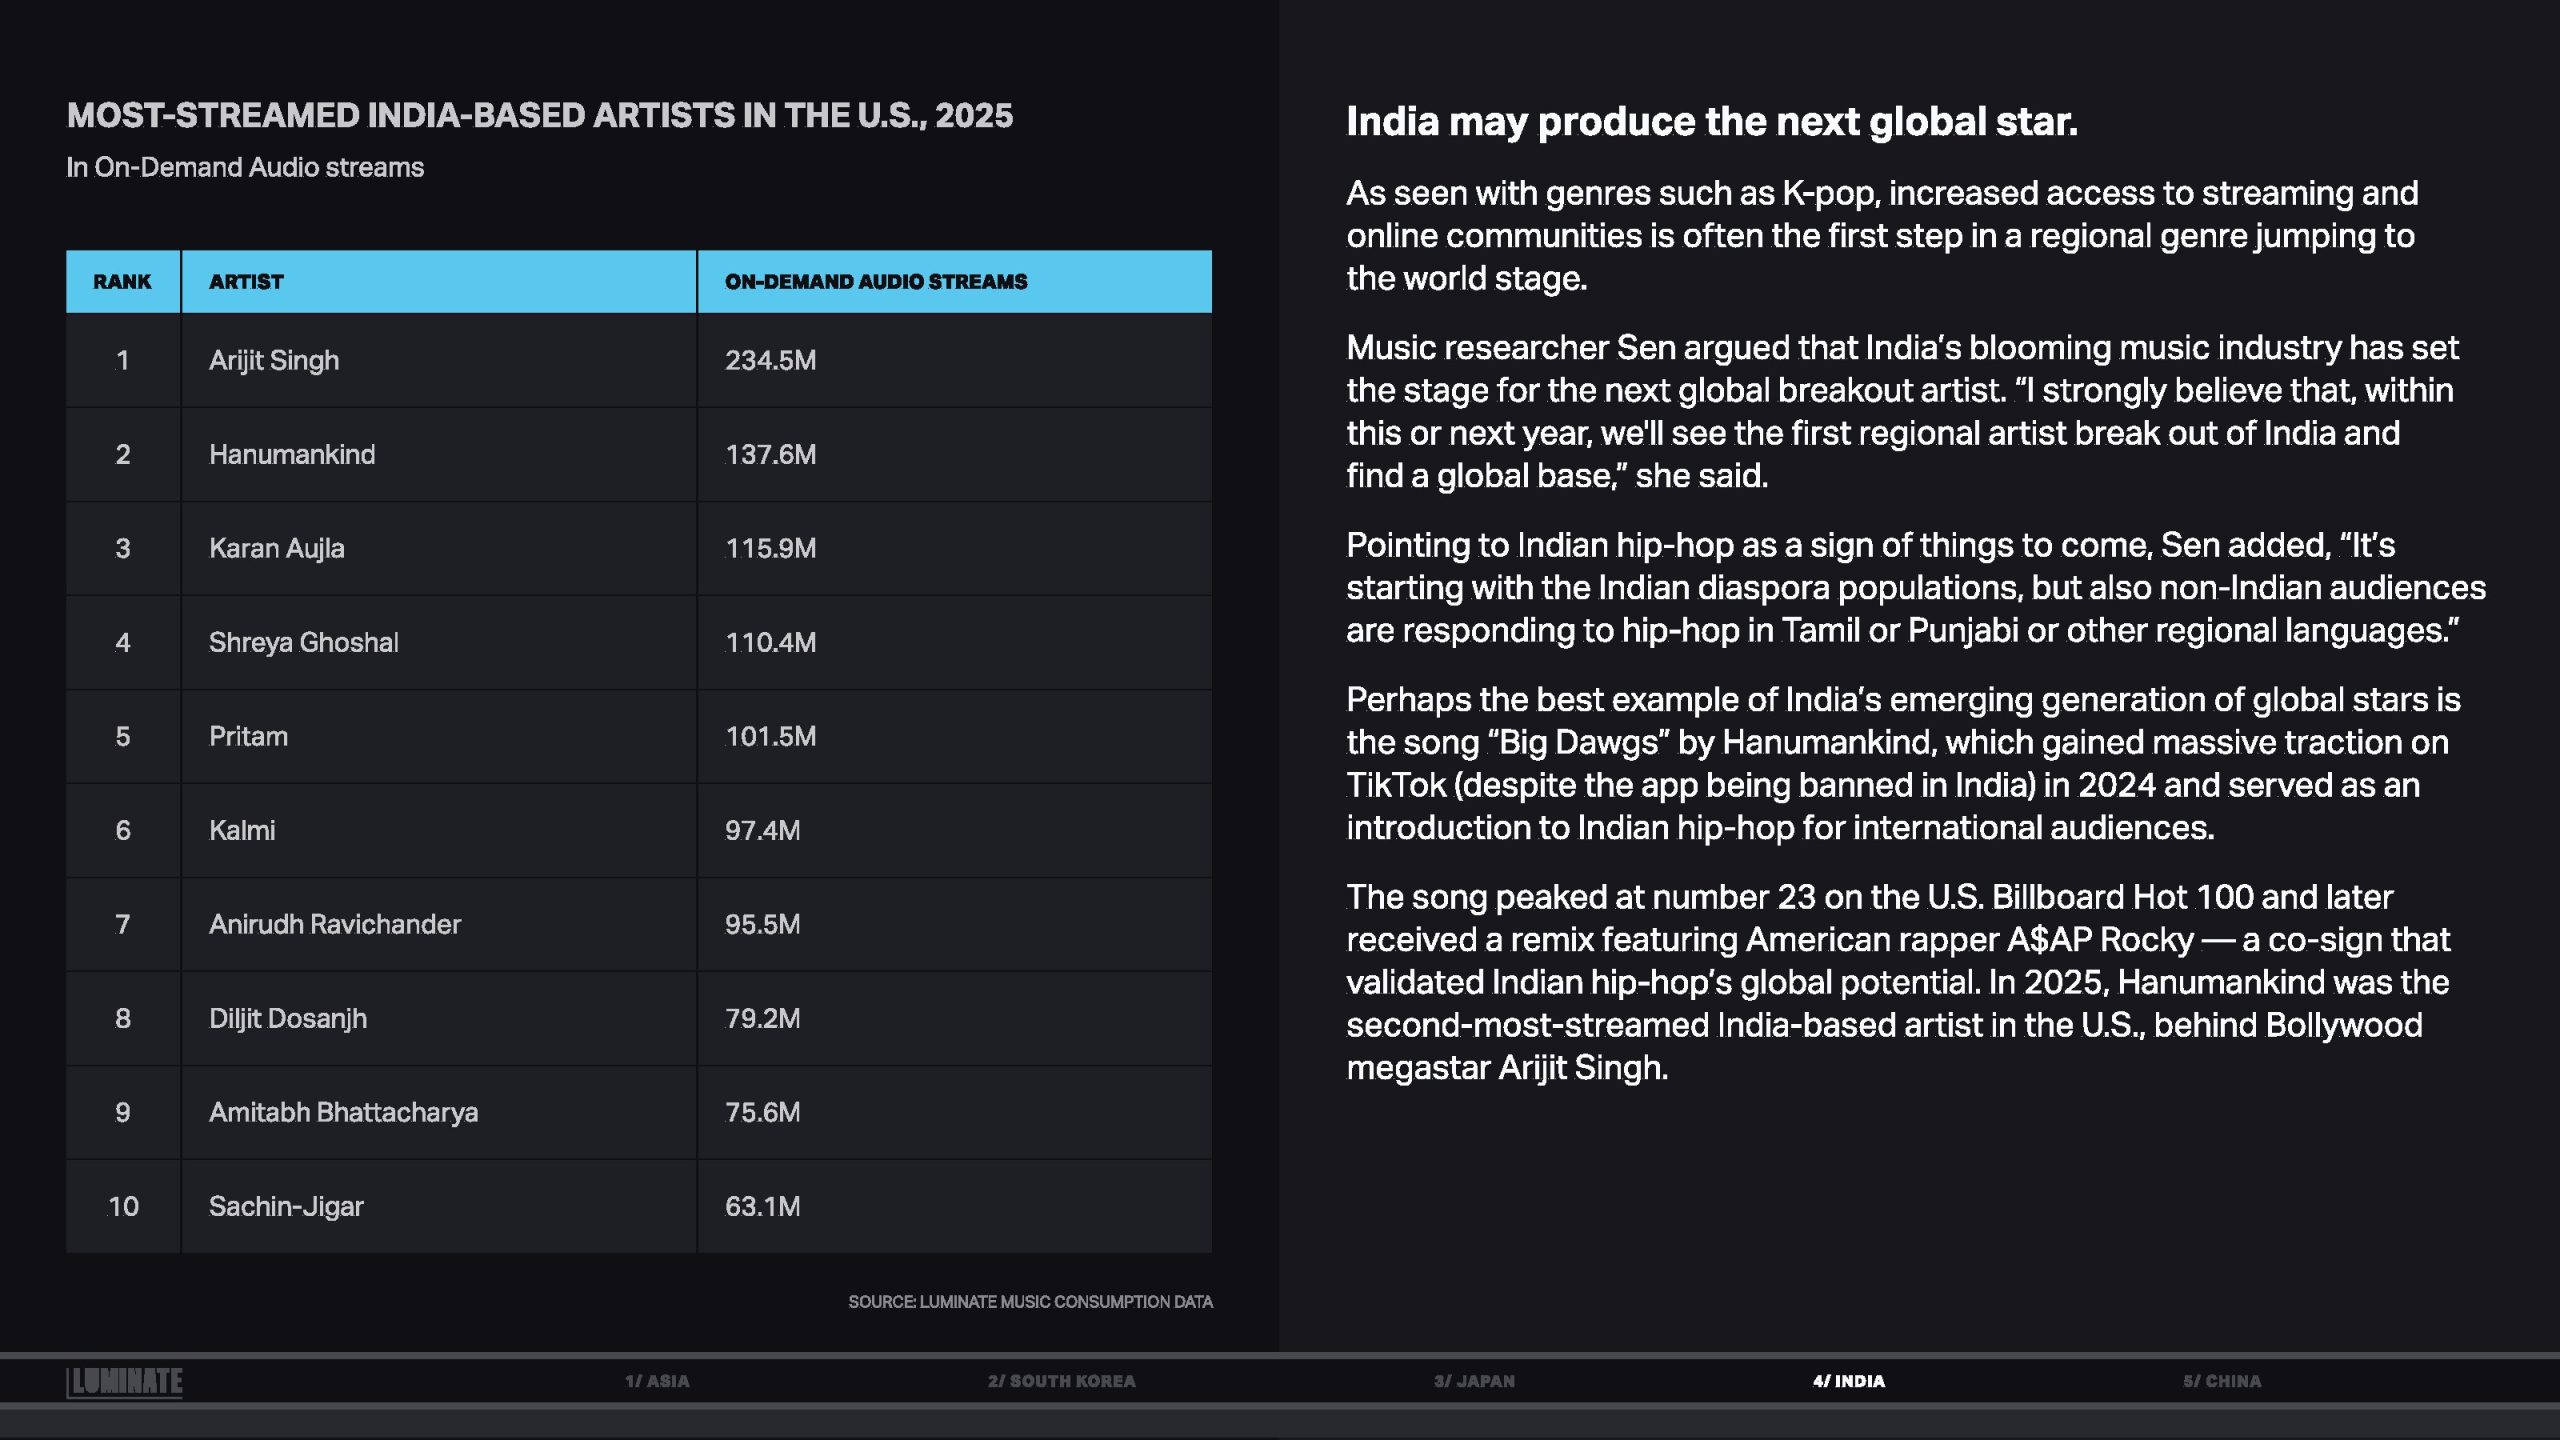
Task: Select Arijit Singh in the table
Action: tap(274, 360)
